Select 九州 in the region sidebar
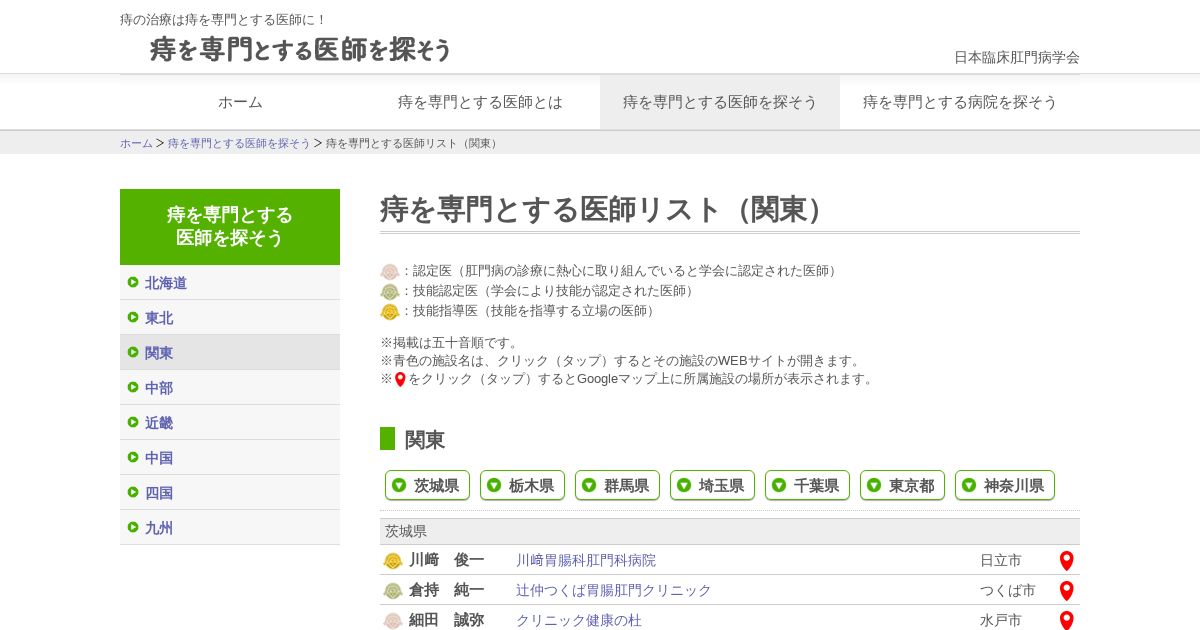1200x630 pixels. coord(230,527)
